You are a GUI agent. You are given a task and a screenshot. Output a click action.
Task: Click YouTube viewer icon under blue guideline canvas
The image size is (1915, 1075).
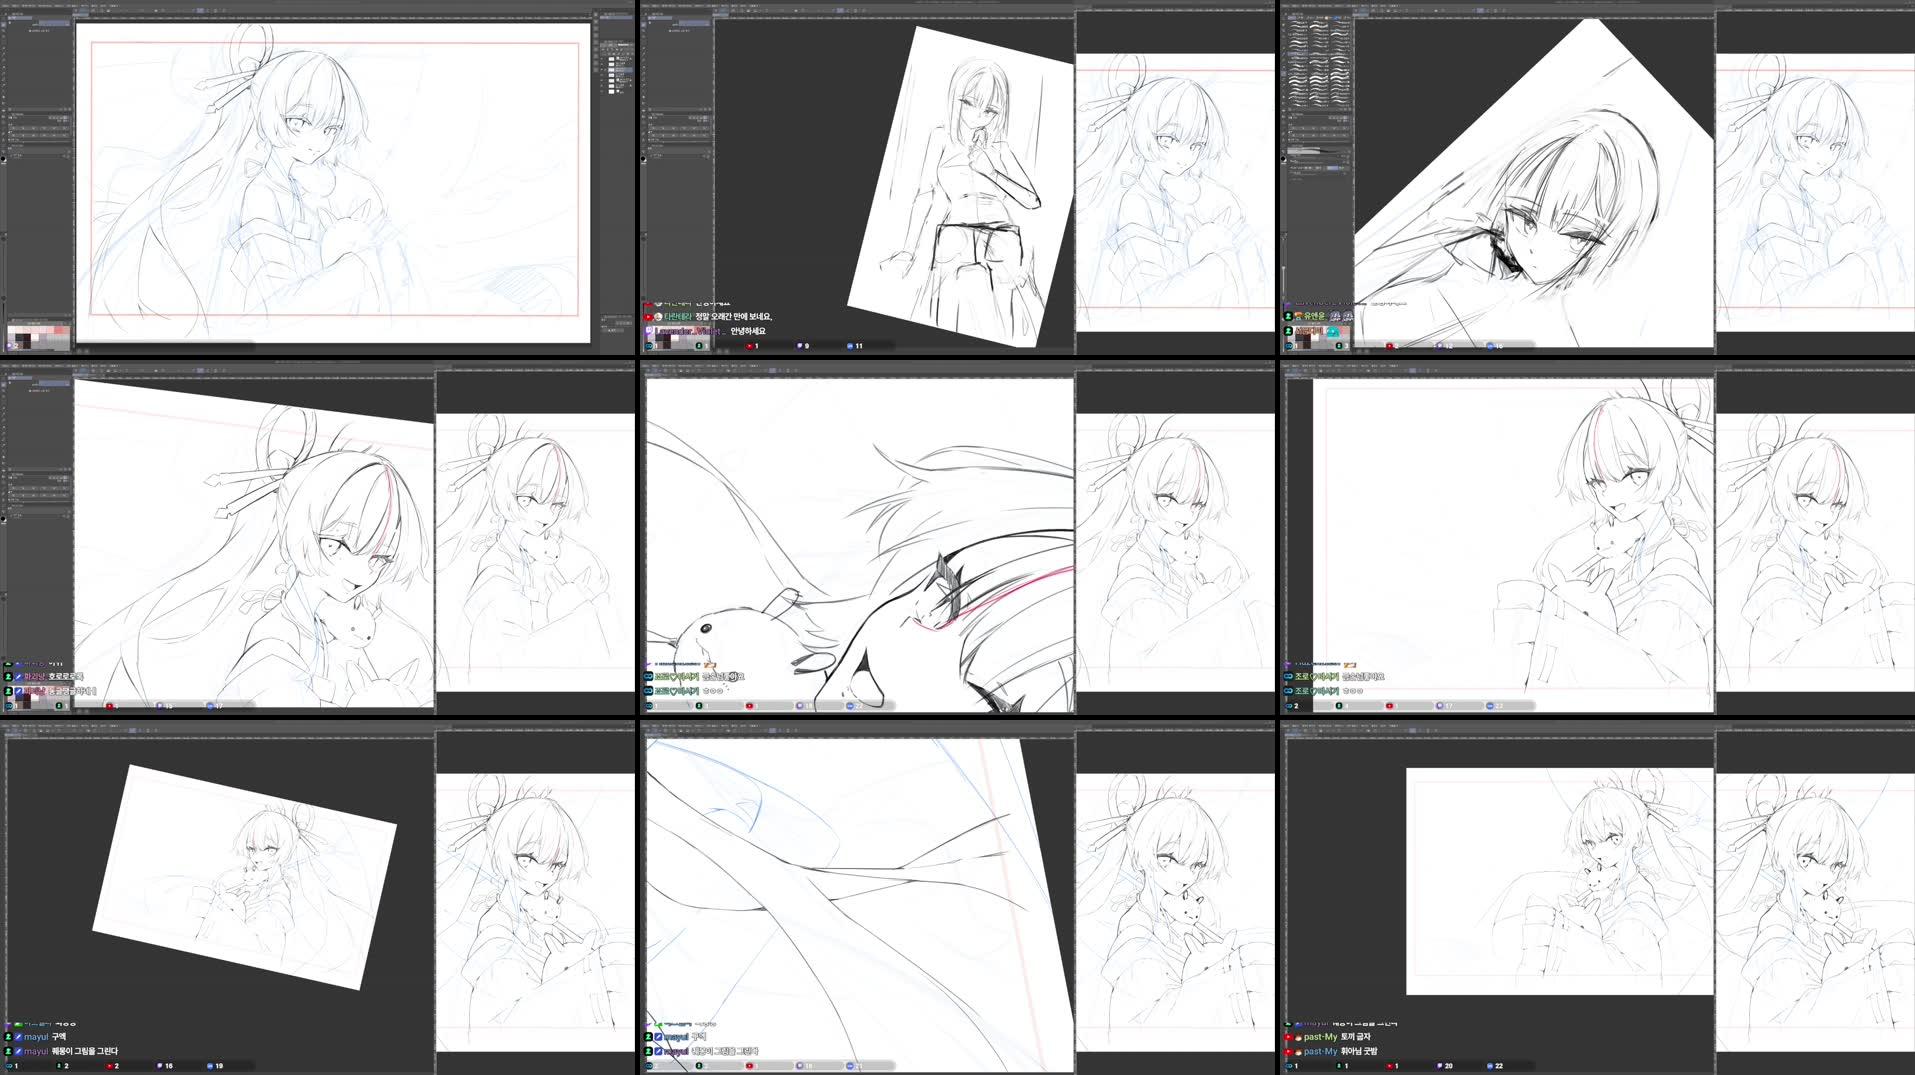tap(749, 1066)
